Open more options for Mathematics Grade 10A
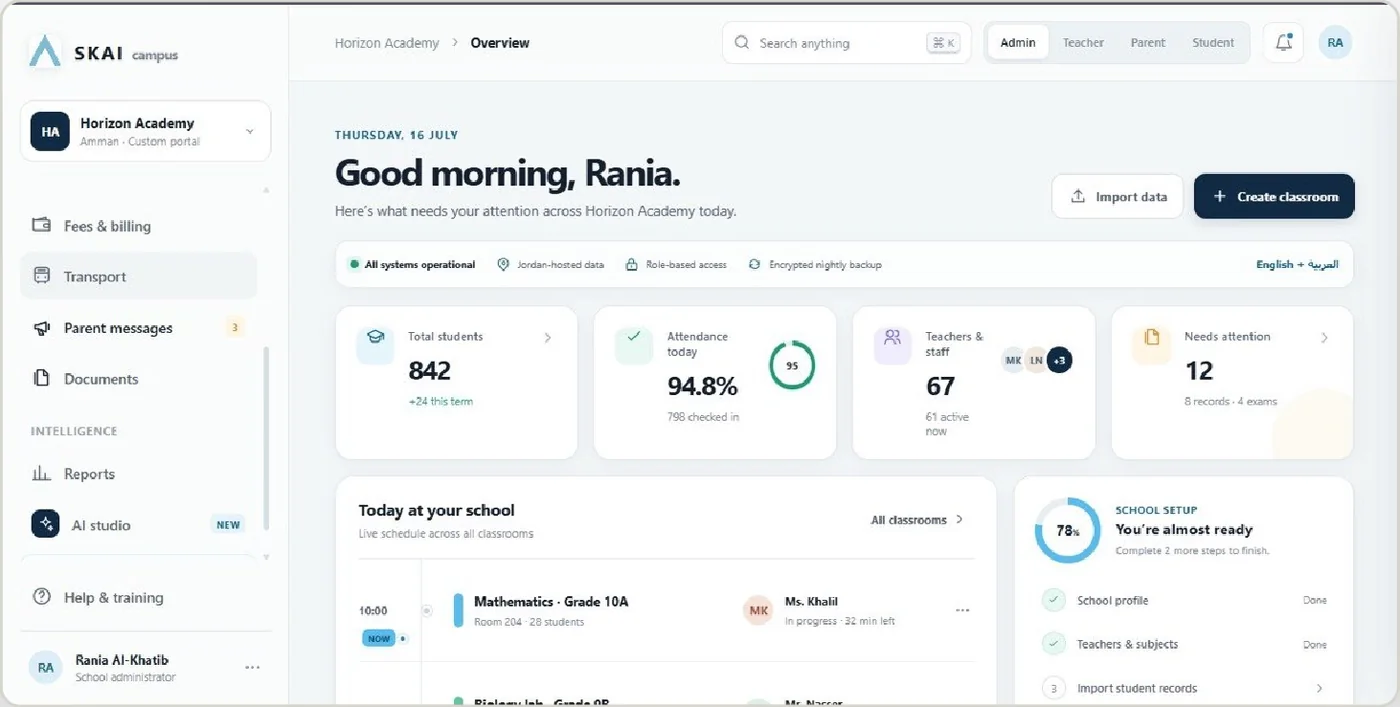This screenshot has width=1400, height=707. [962, 610]
